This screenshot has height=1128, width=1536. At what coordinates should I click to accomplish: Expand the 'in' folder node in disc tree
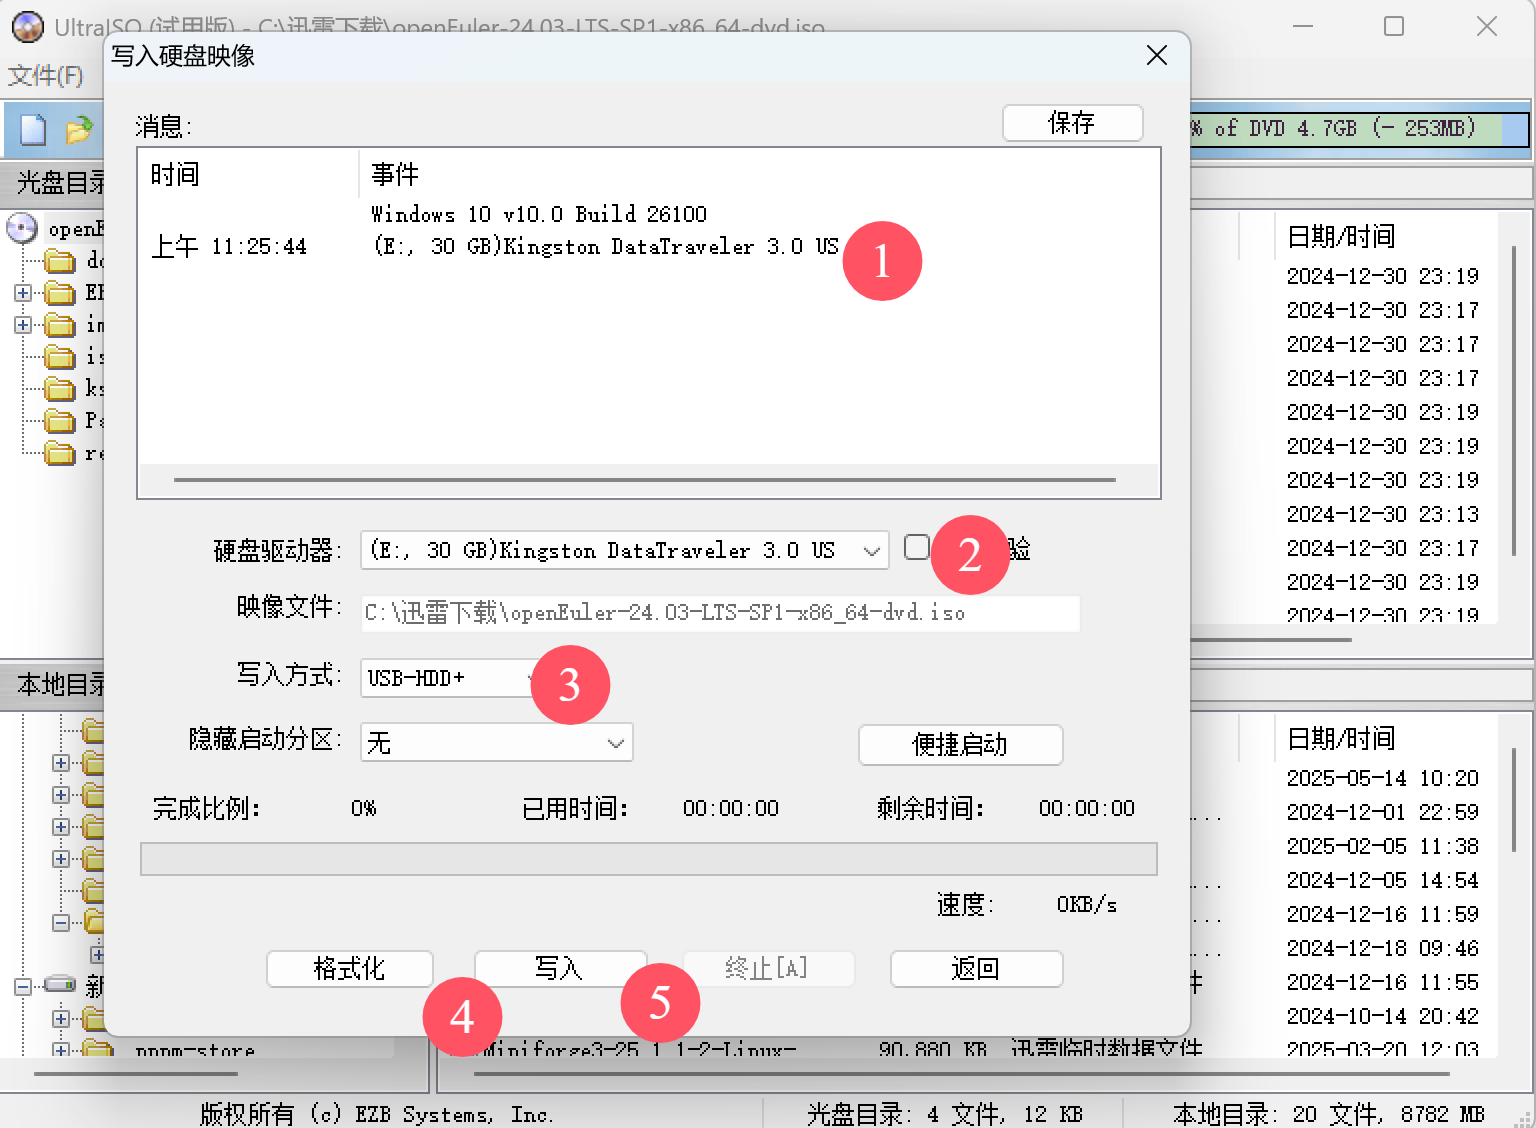pos(23,325)
